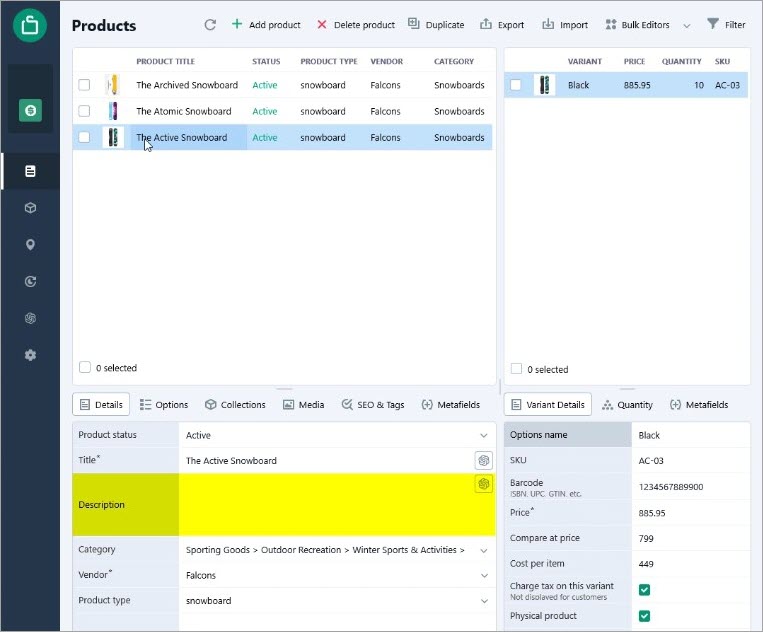Click The Archived Snowboard thumbnail
This screenshot has width=763, height=632.
[x=113, y=85]
